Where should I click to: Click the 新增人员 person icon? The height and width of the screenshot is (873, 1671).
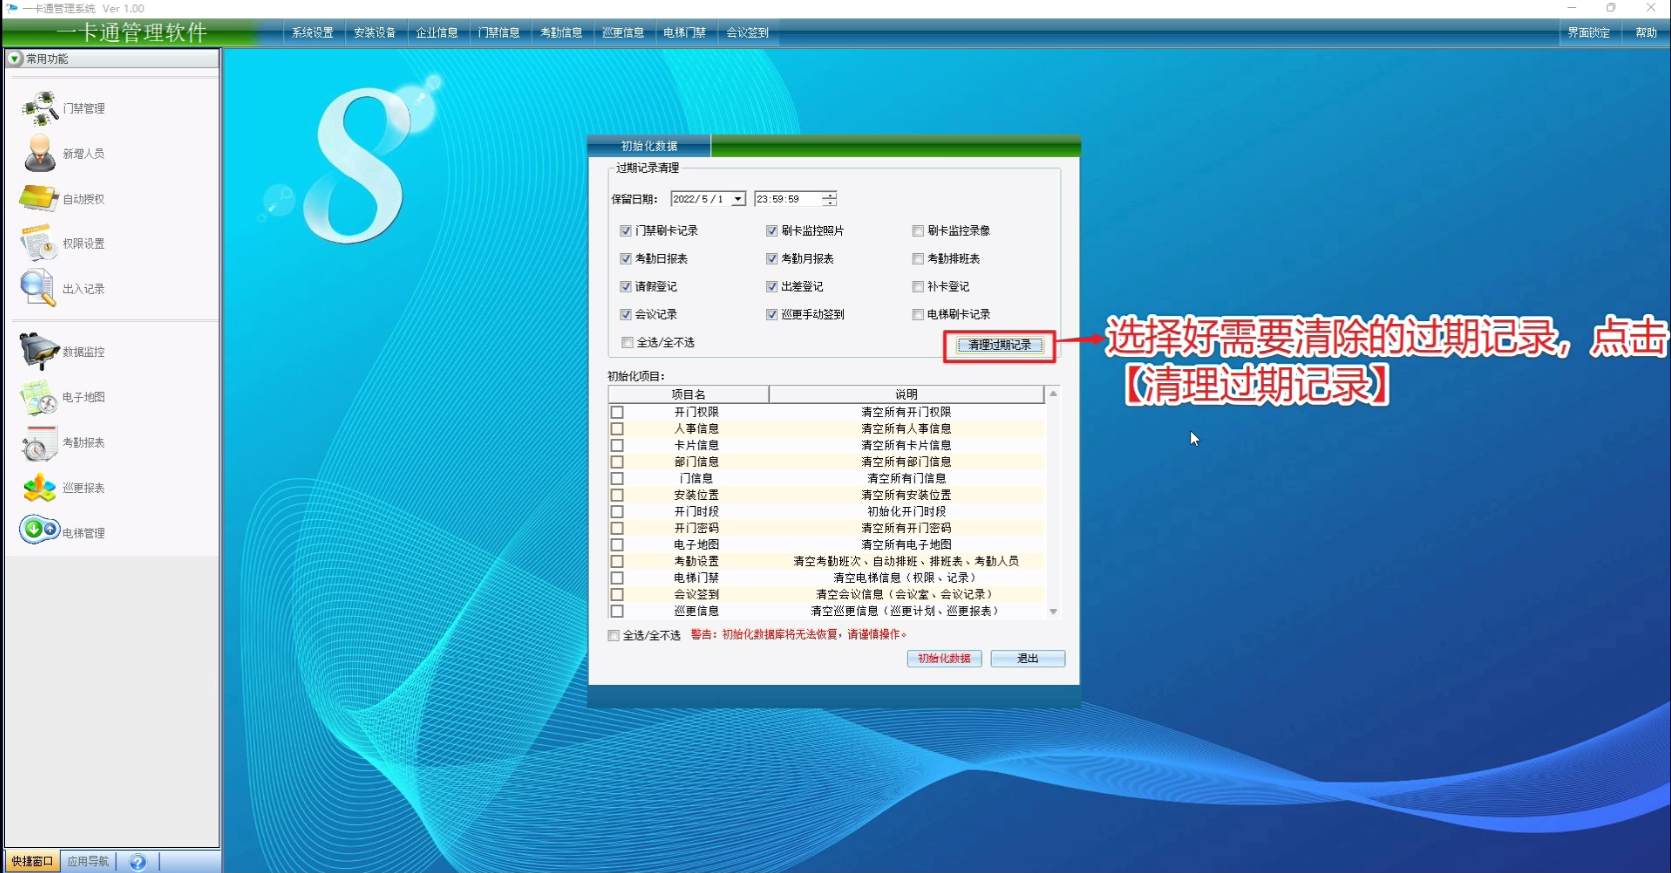pyautogui.click(x=40, y=153)
